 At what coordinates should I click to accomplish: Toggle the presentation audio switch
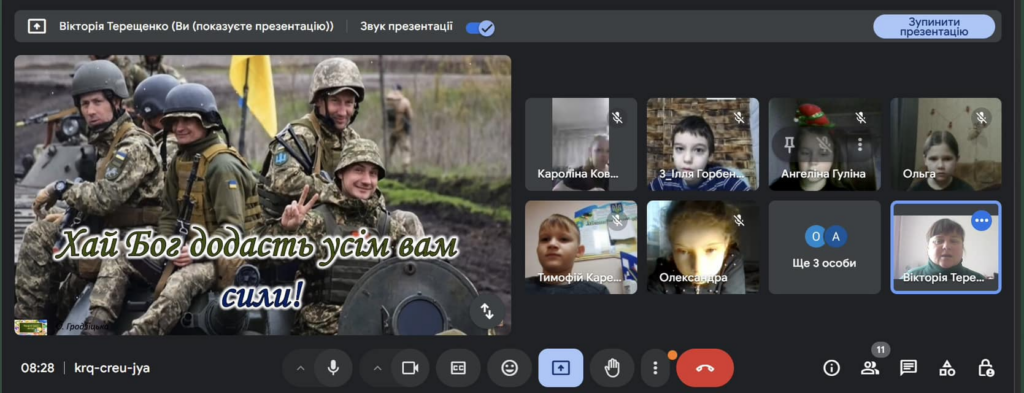coord(480,27)
